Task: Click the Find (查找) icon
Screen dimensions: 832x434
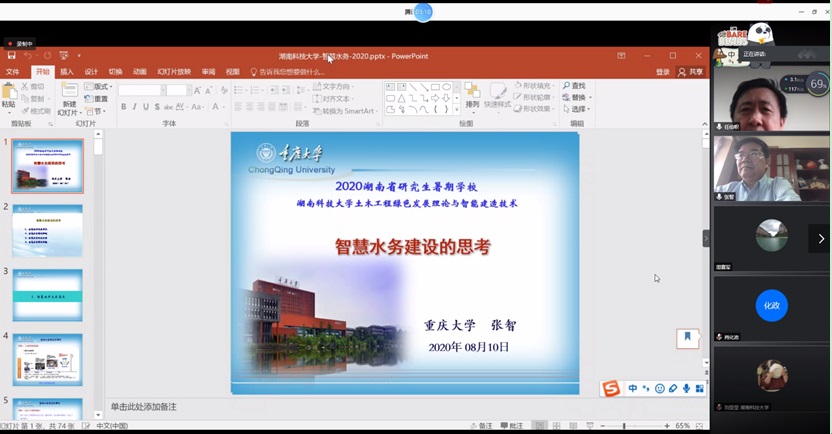Action: (574, 86)
